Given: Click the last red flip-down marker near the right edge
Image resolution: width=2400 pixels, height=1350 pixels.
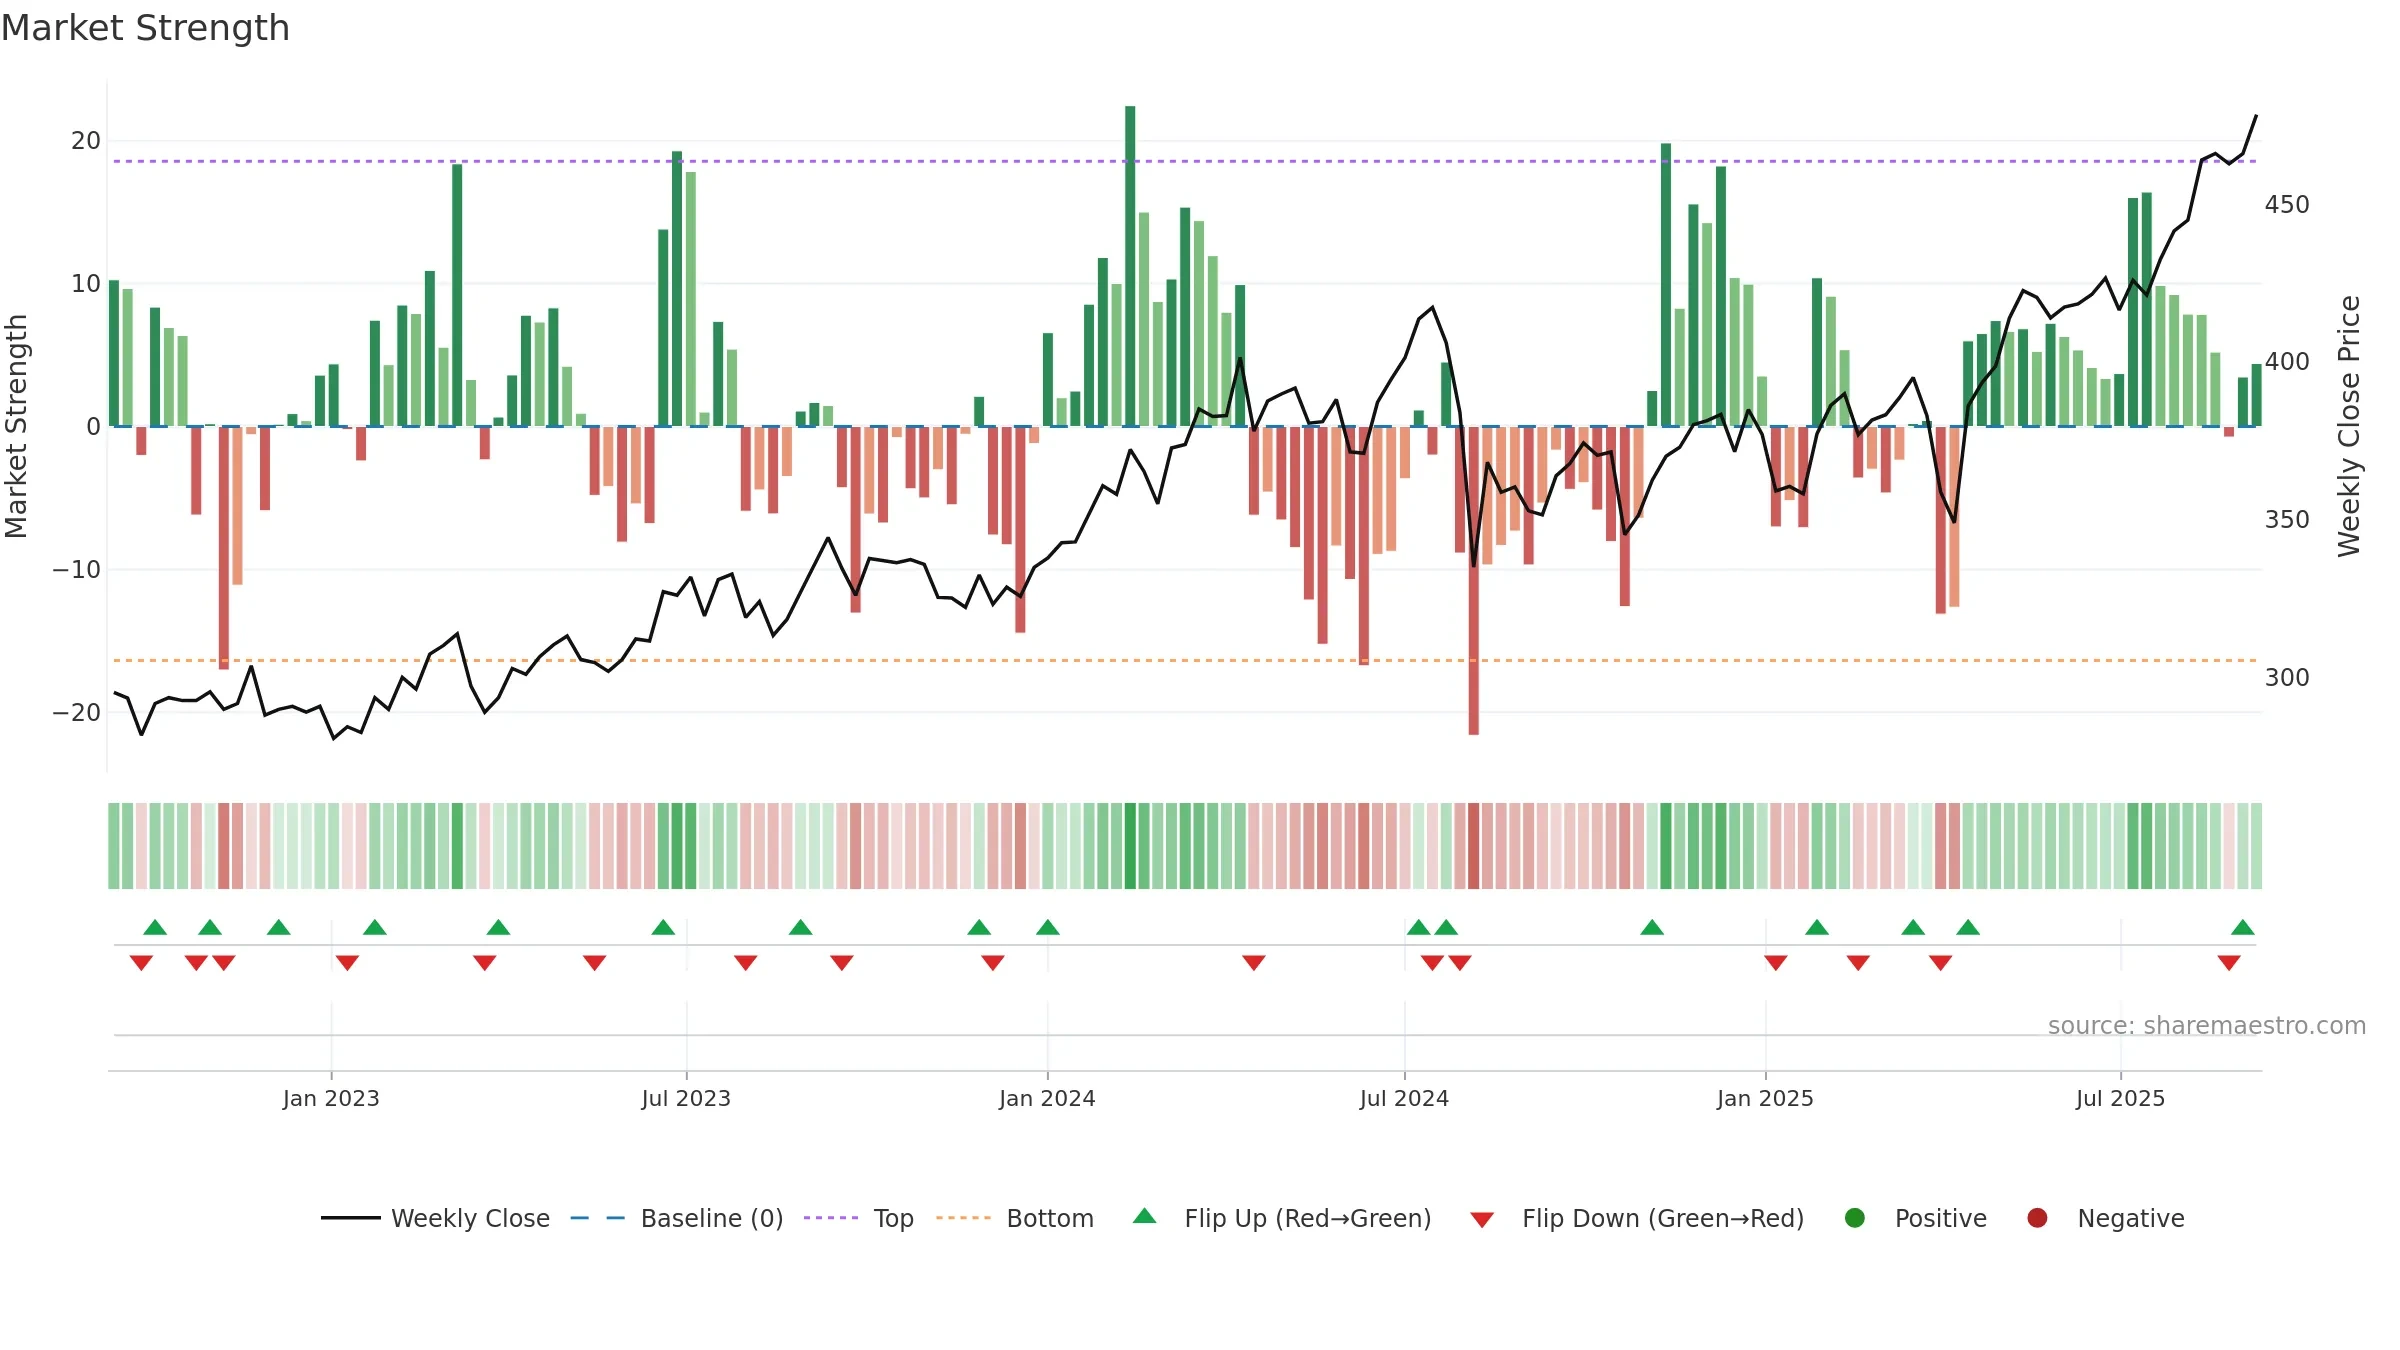Looking at the screenshot, I should point(2229,963).
